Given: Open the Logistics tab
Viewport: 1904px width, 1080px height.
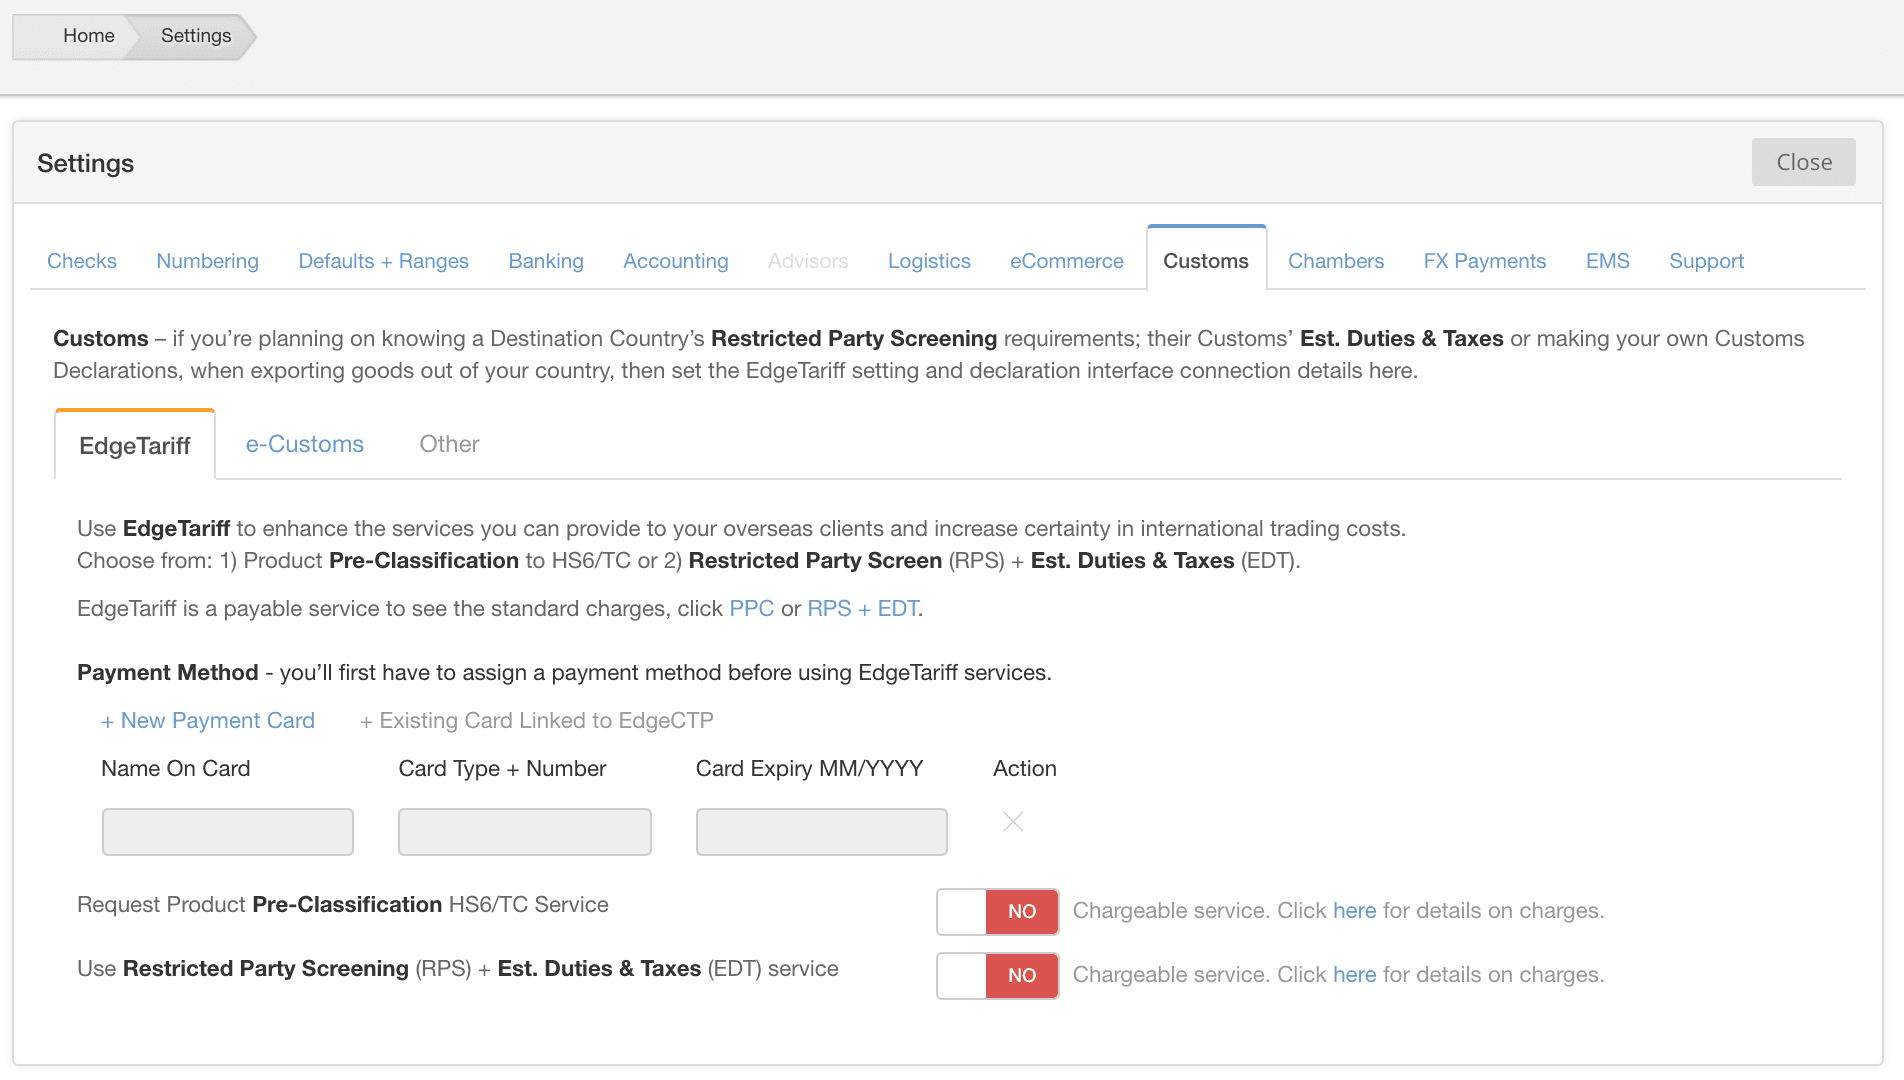Looking at the screenshot, I should (929, 261).
